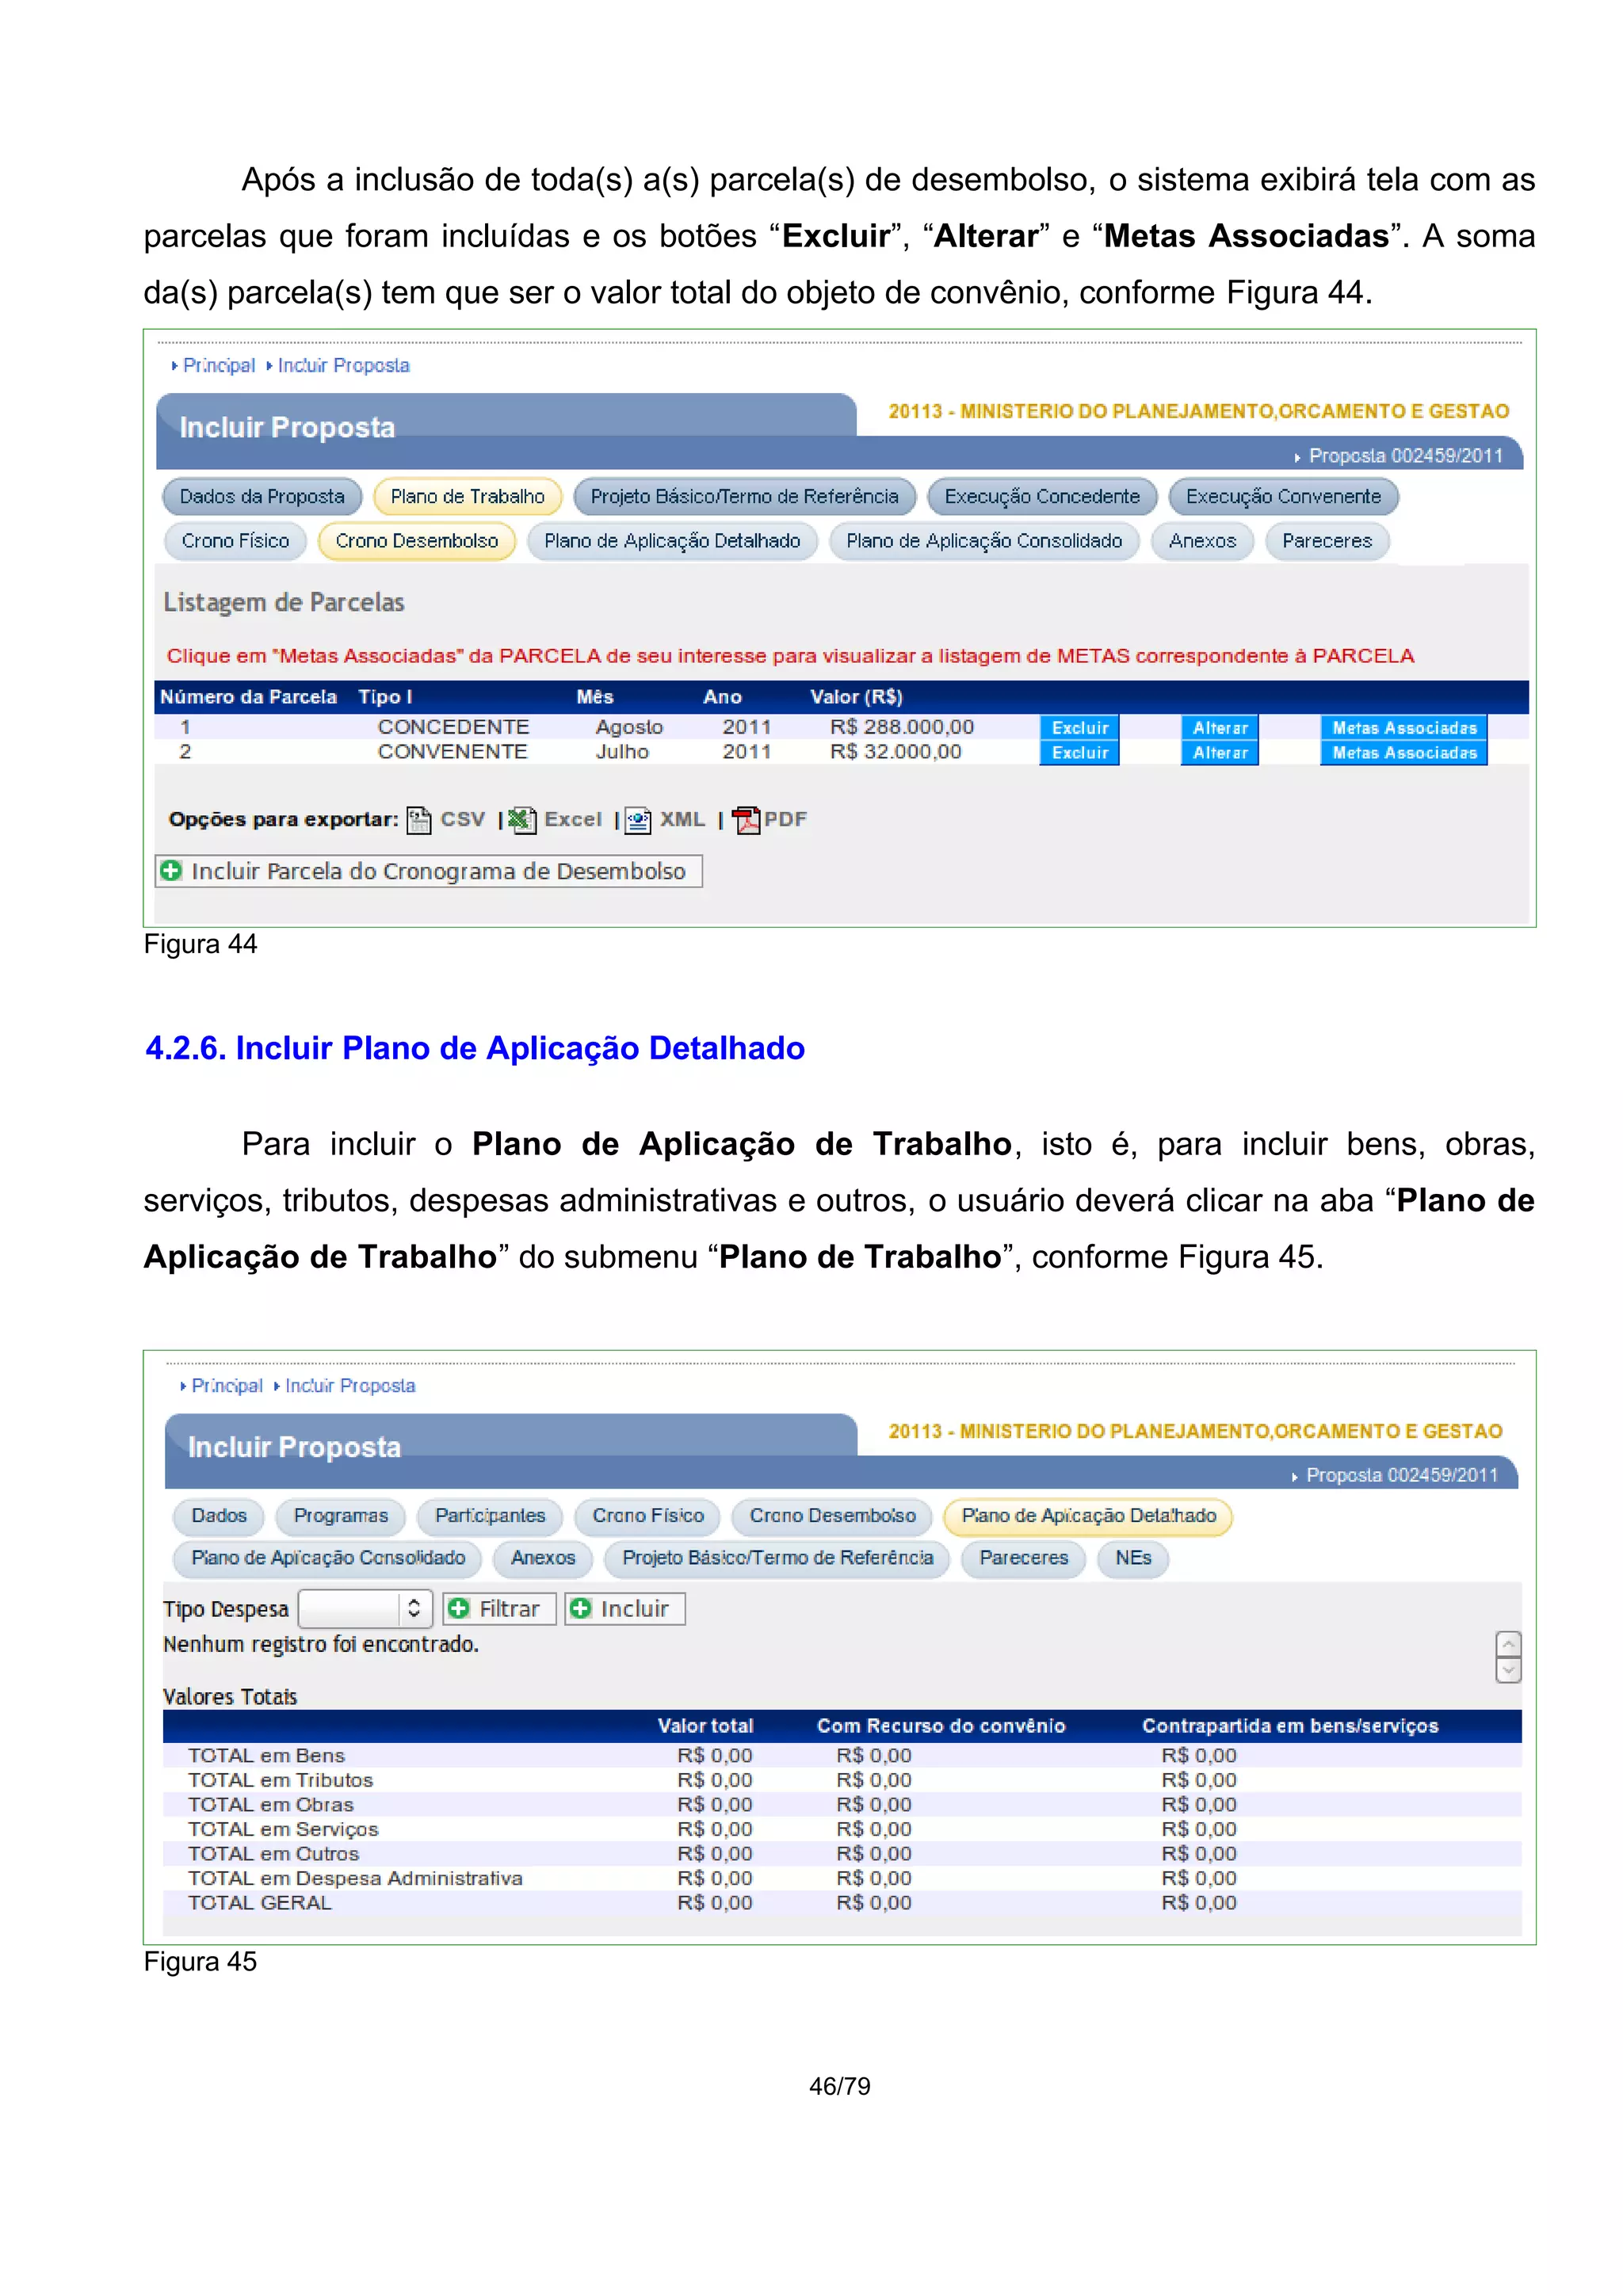Open the Participantes tab

tap(490, 1516)
